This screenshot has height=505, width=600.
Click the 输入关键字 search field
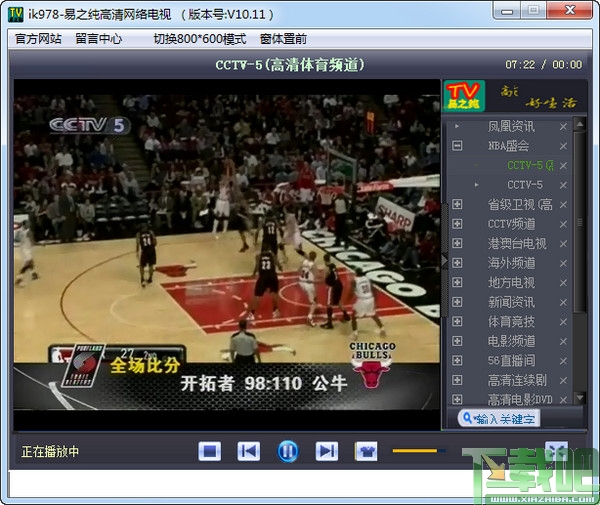coord(499,419)
